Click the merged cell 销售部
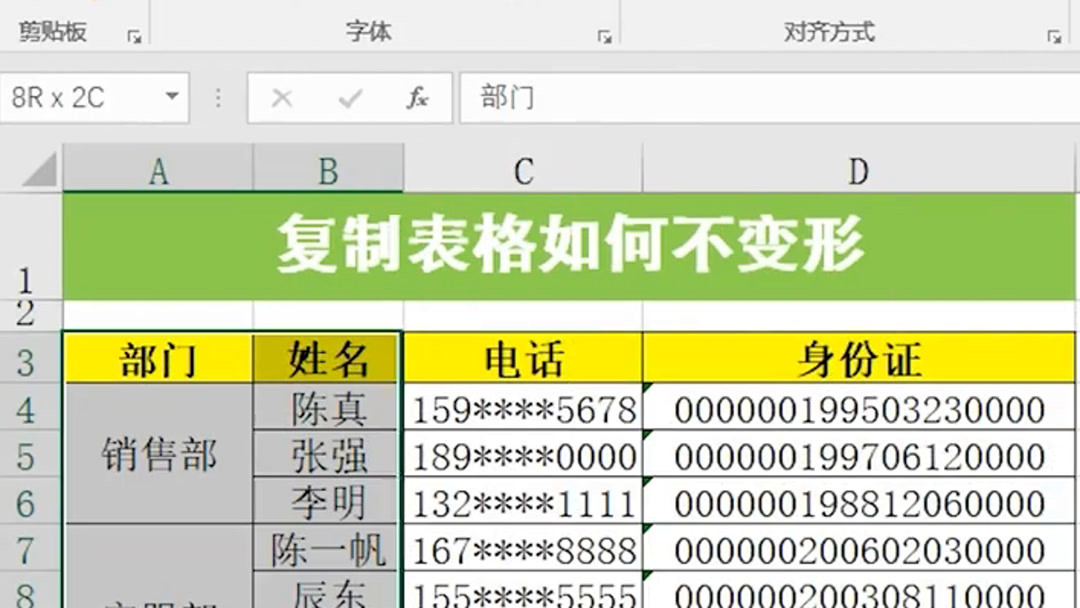The height and width of the screenshot is (608, 1080). (x=157, y=455)
